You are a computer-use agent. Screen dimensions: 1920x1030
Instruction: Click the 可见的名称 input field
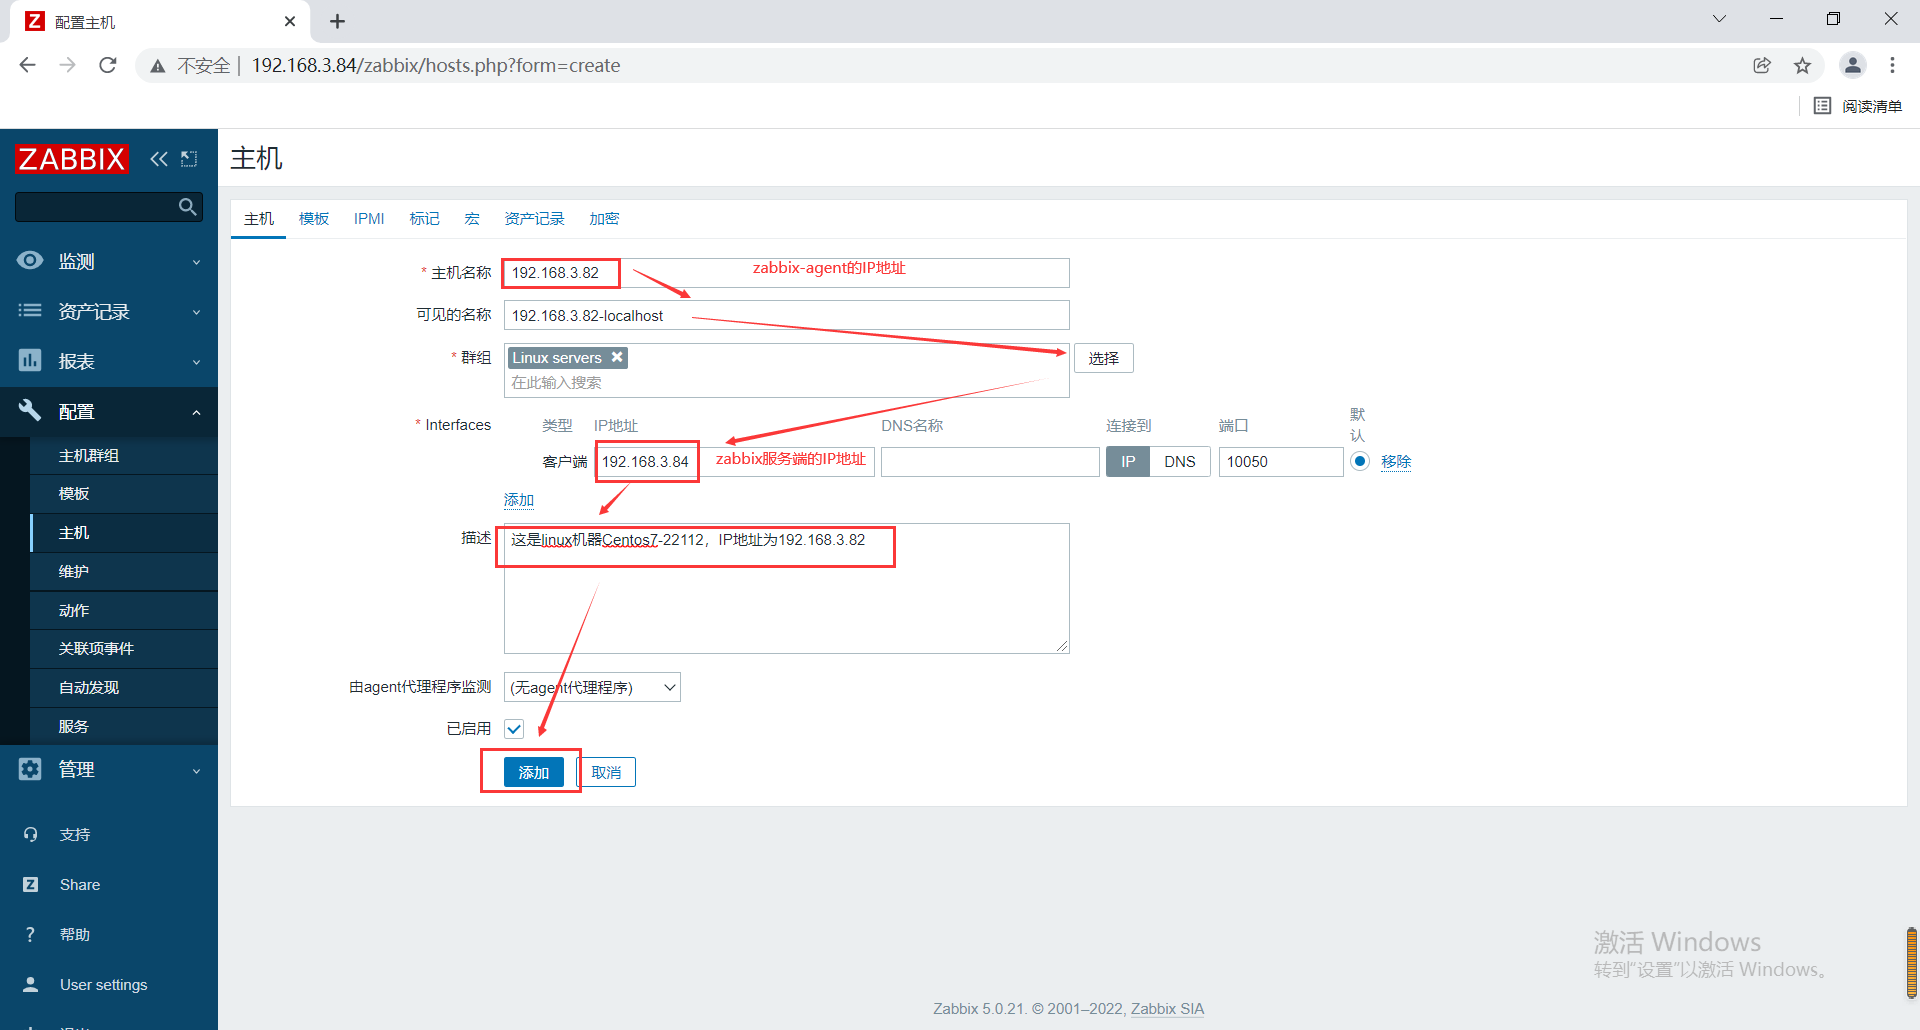[786, 315]
